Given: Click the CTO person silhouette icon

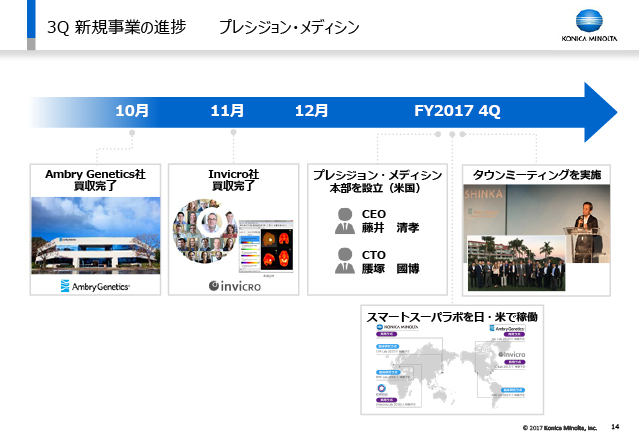Looking at the screenshot, I should [345, 260].
